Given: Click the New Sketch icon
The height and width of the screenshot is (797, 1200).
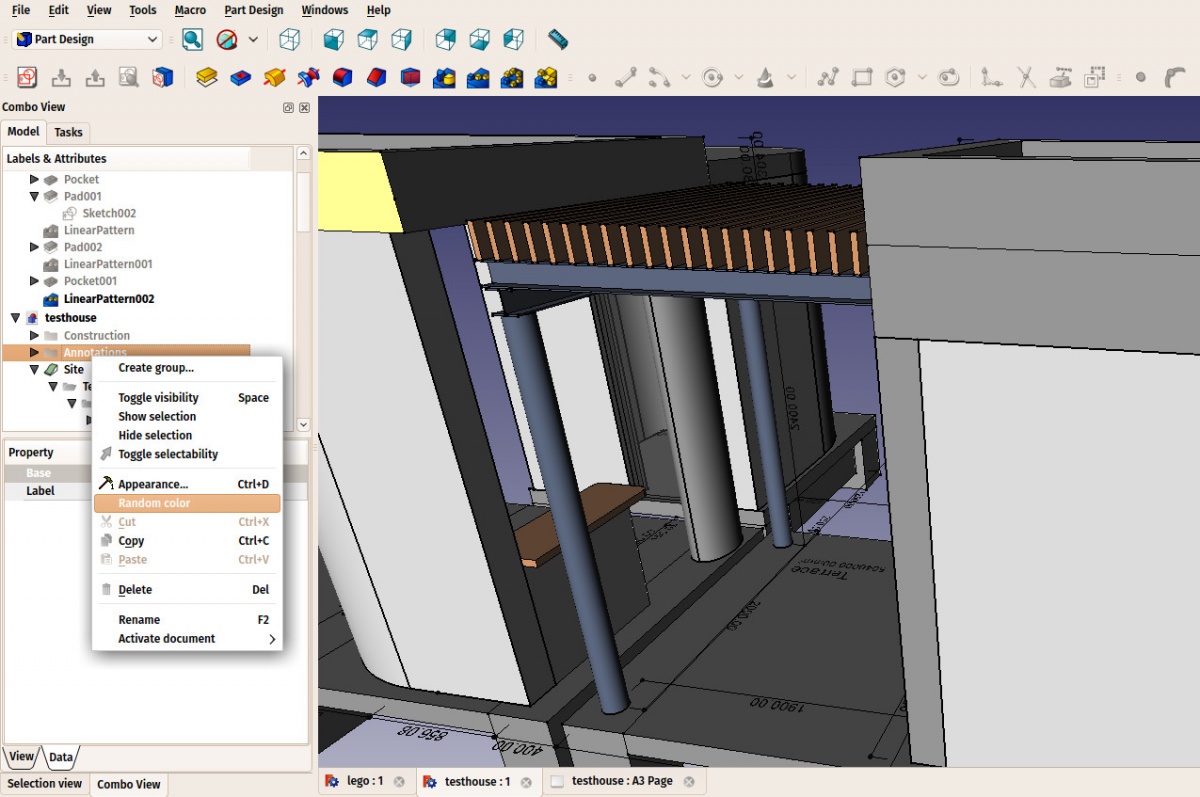Looking at the screenshot, I should pyautogui.click(x=27, y=77).
